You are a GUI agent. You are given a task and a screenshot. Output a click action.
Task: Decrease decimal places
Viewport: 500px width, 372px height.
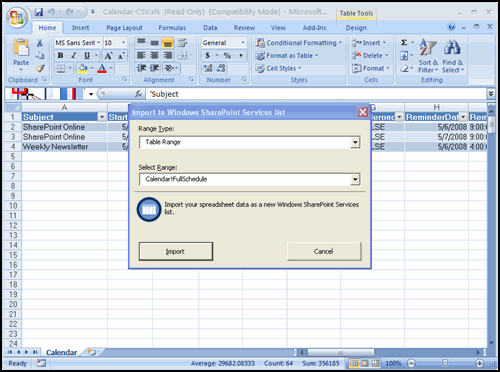point(221,68)
